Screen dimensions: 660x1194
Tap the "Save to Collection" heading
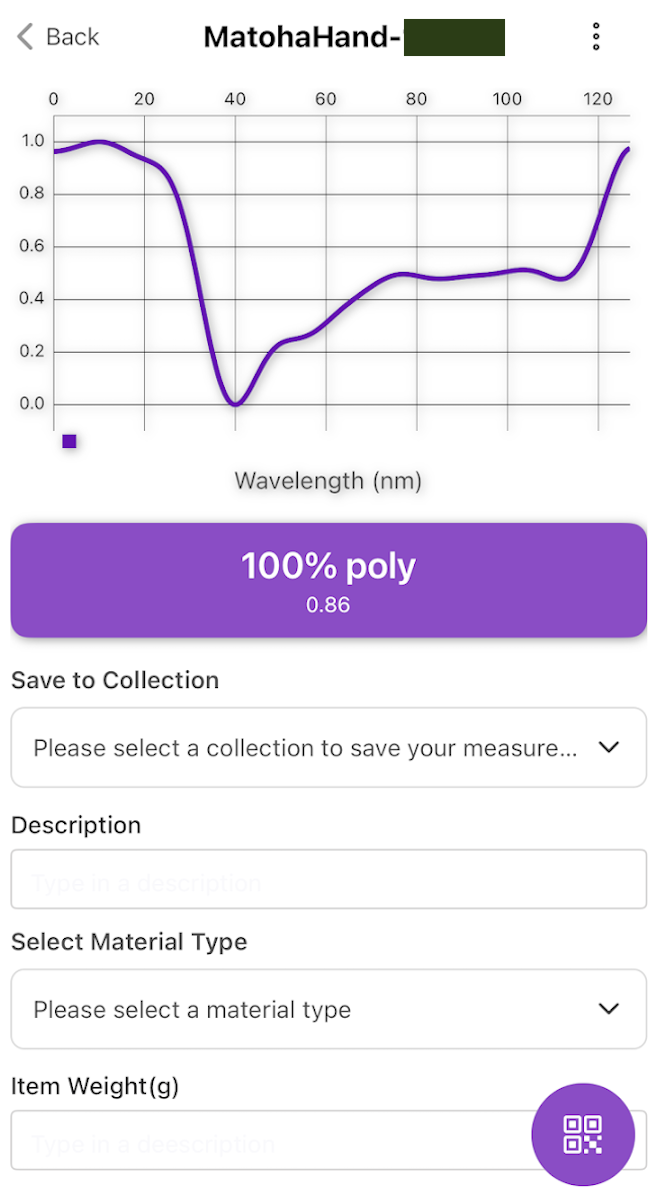tap(115, 680)
